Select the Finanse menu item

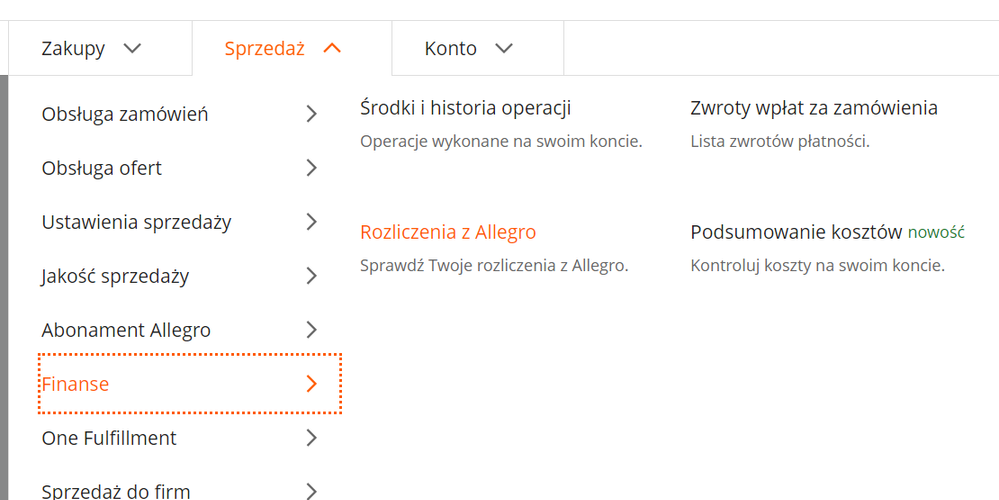(x=76, y=384)
